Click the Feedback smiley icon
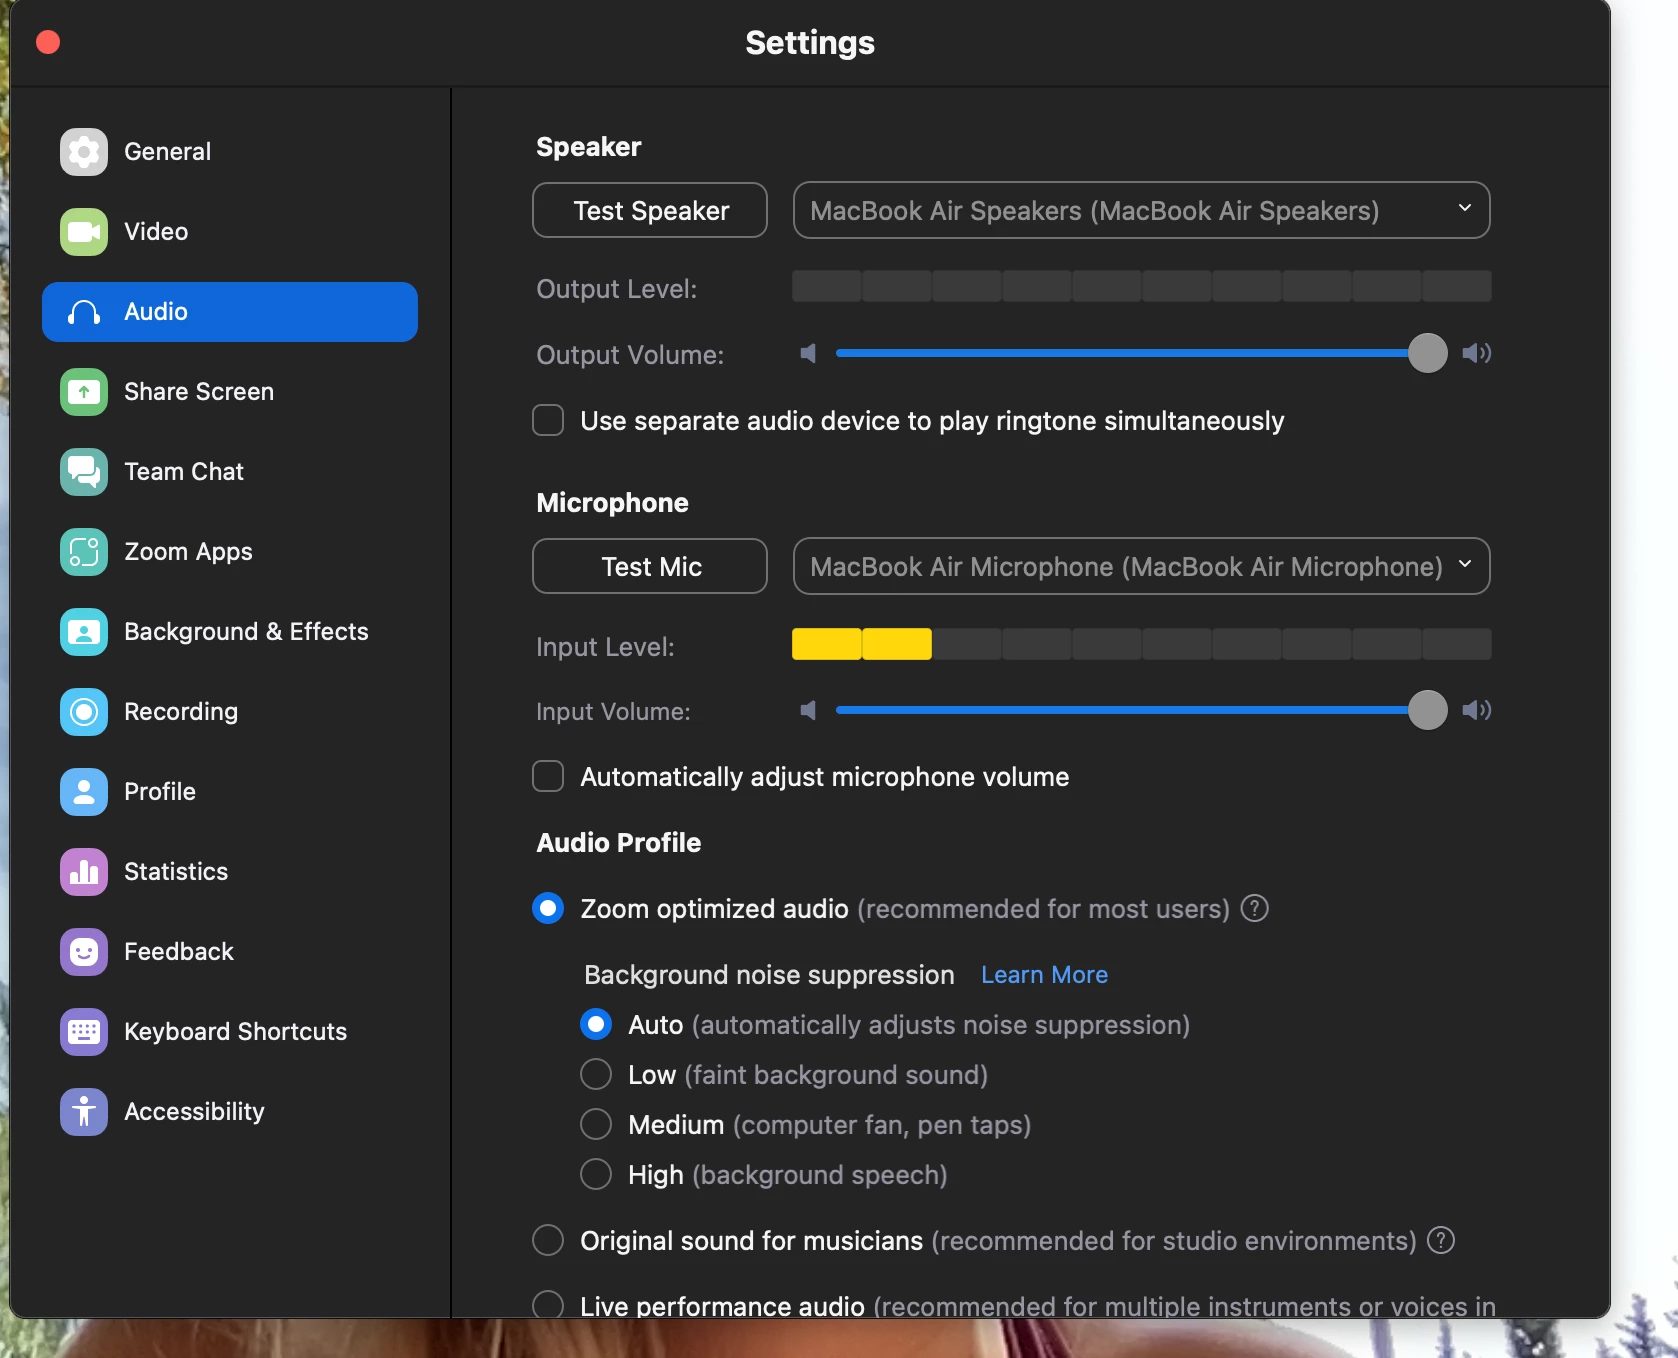This screenshot has width=1678, height=1358. (x=84, y=952)
